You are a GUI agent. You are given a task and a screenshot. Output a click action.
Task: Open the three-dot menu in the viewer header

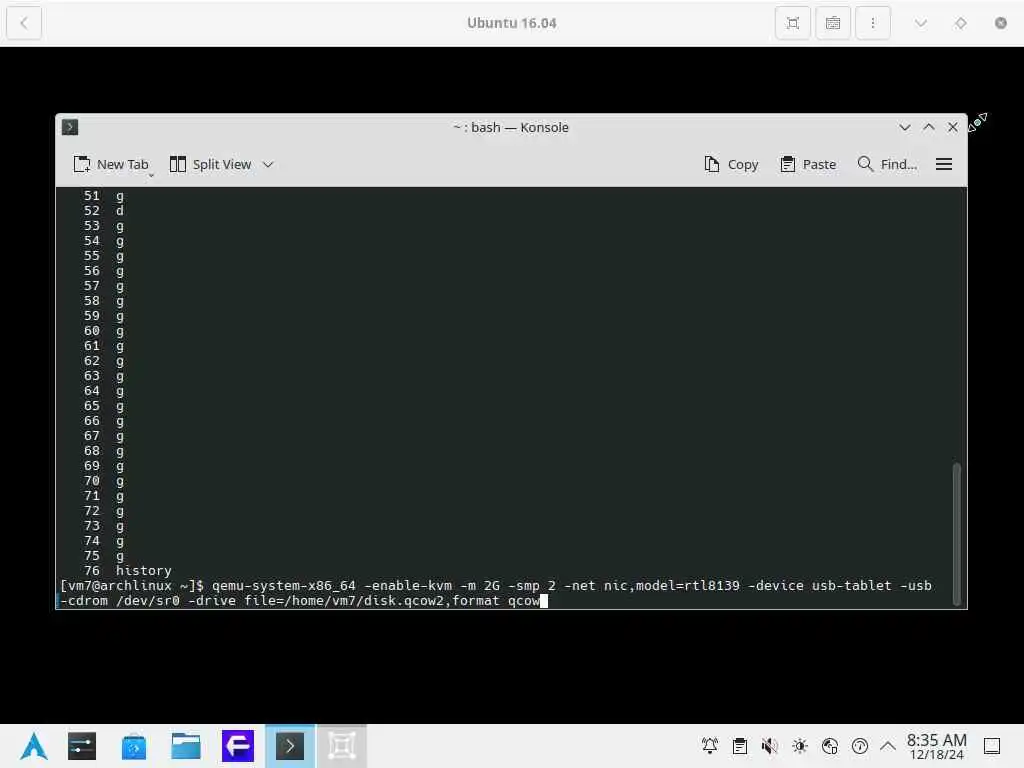pyautogui.click(x=872, y=23)
